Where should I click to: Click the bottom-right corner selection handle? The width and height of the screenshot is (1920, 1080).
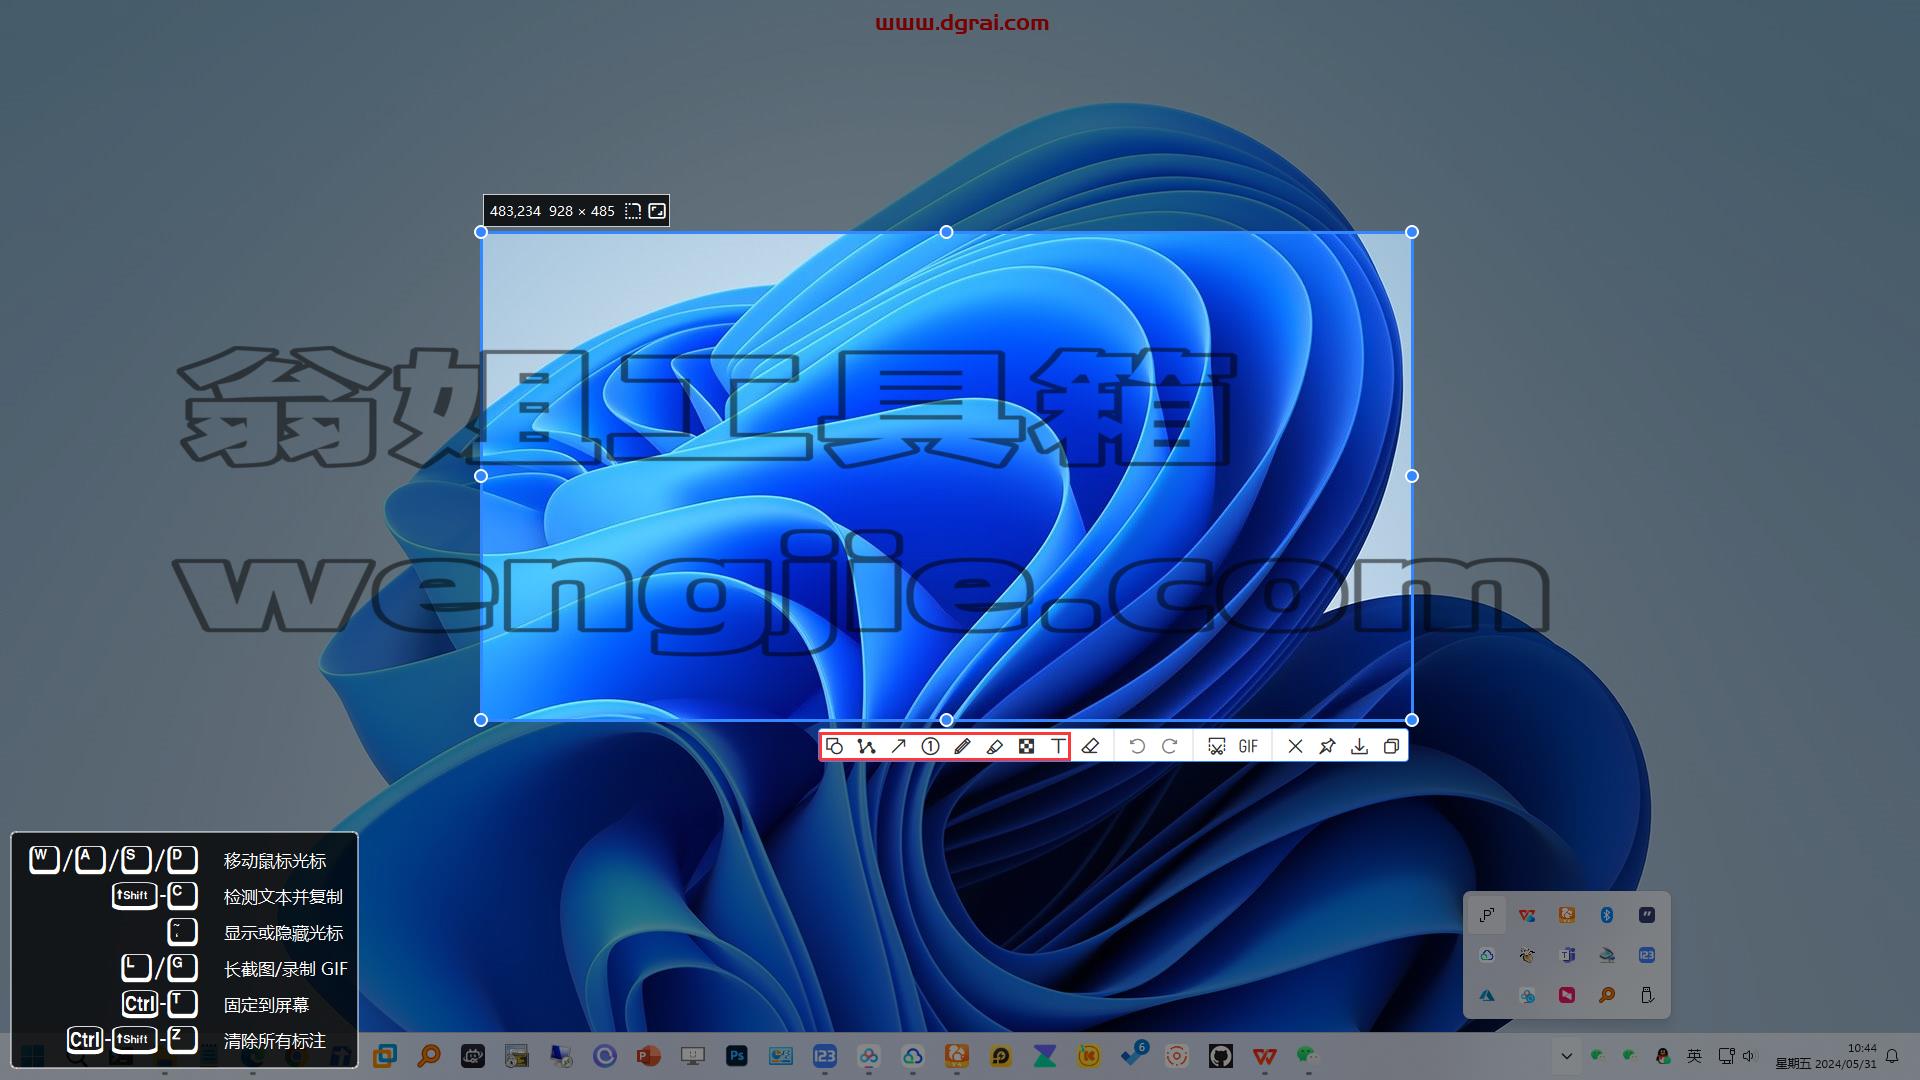point(1412,720)
